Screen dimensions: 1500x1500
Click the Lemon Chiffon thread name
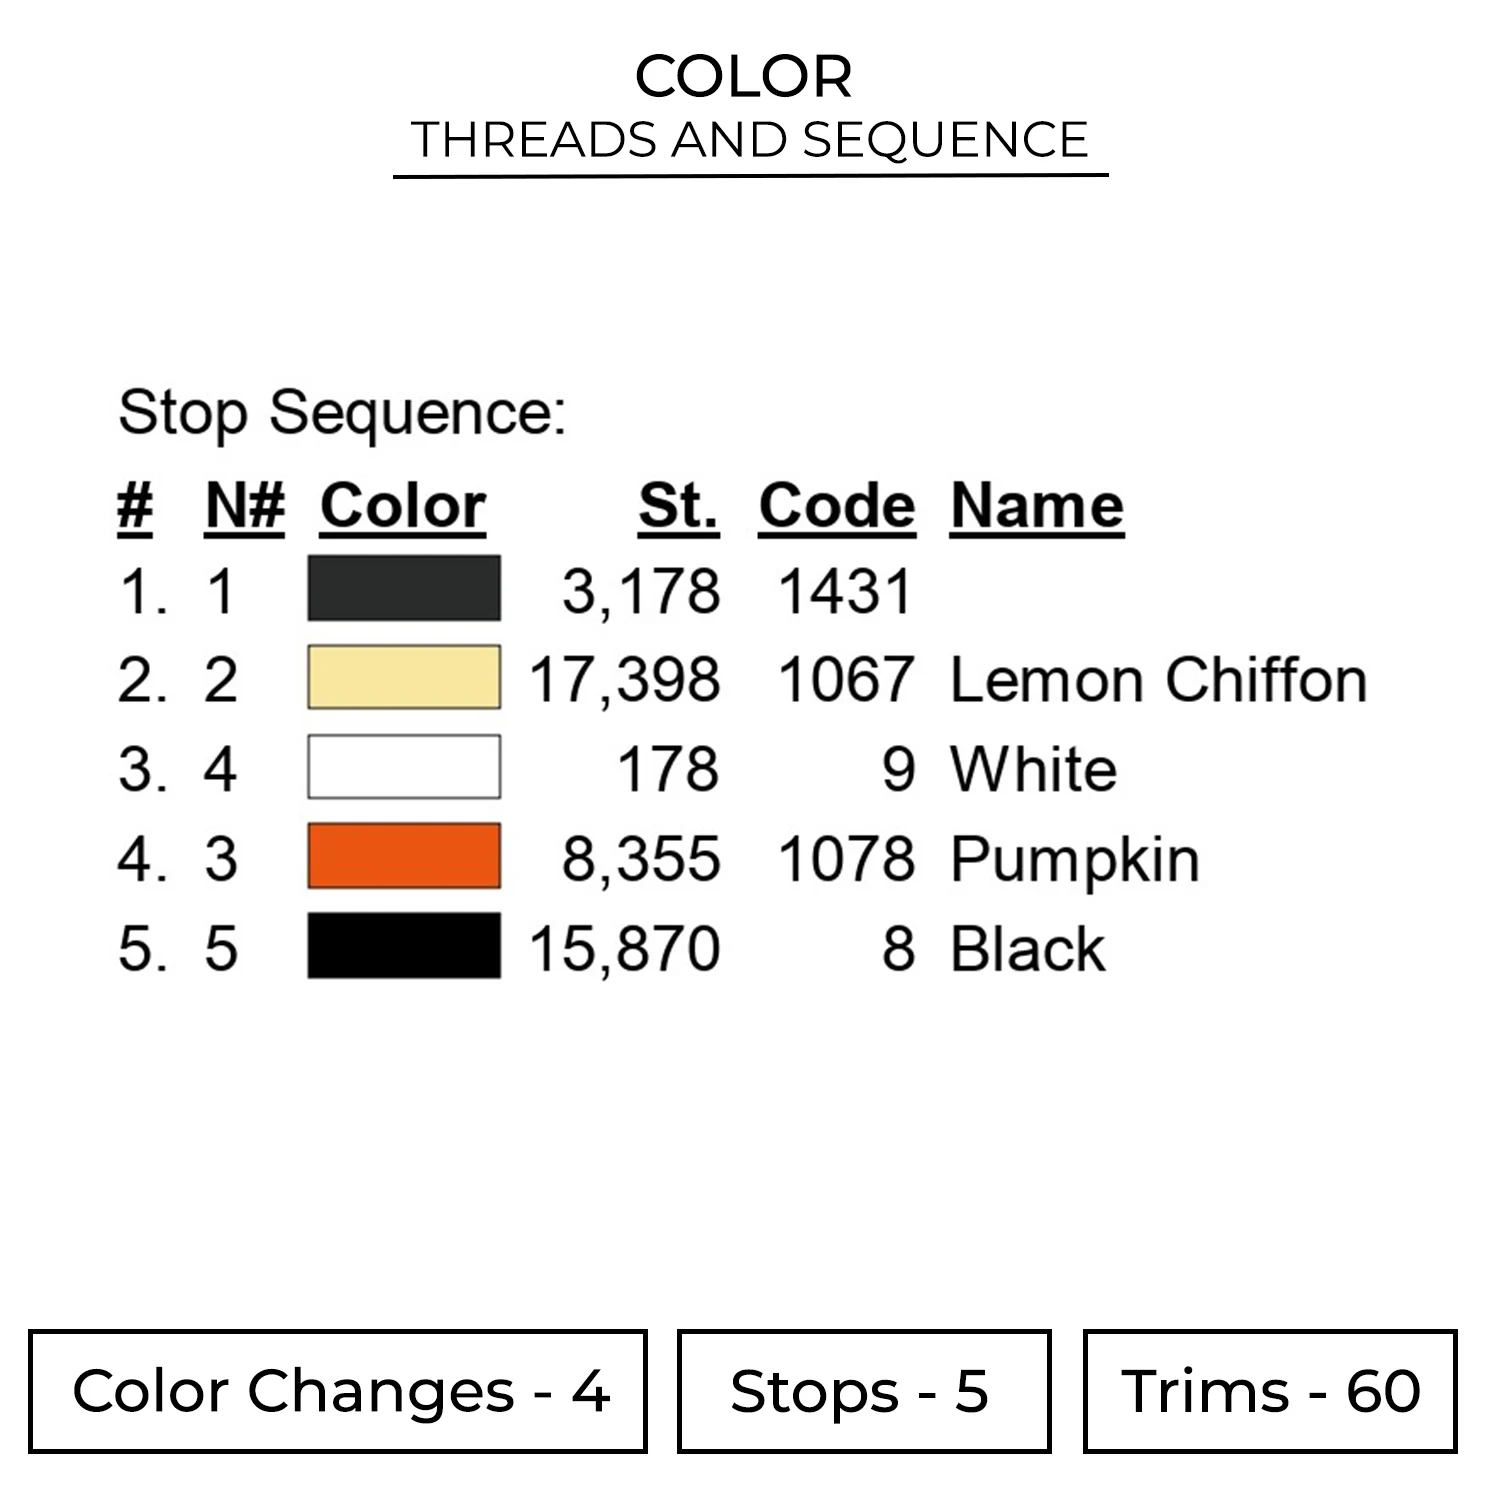(x=1158, y=680)
